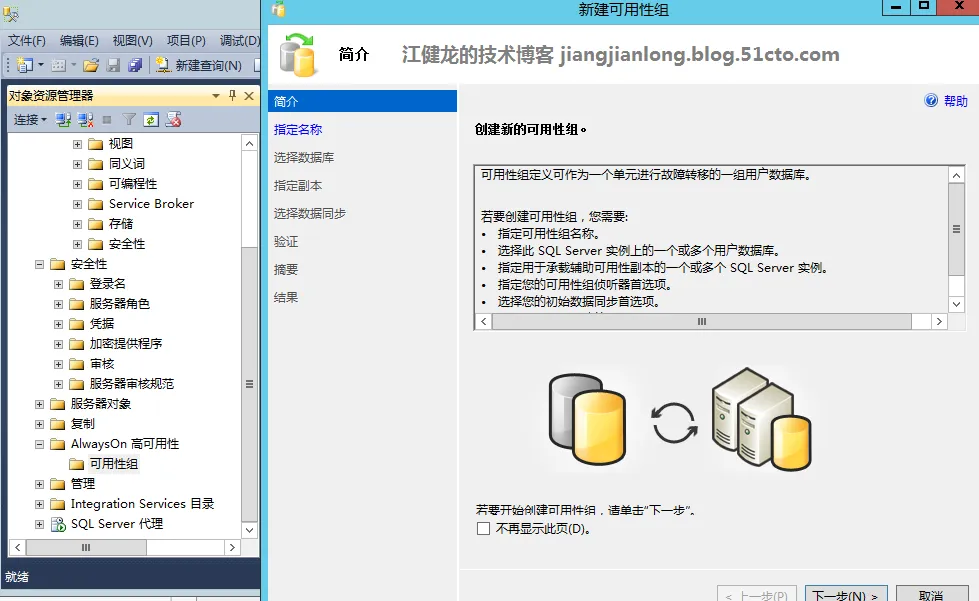Apply the Filter icon in Object Explorer toolbar

tap(129, 118)
